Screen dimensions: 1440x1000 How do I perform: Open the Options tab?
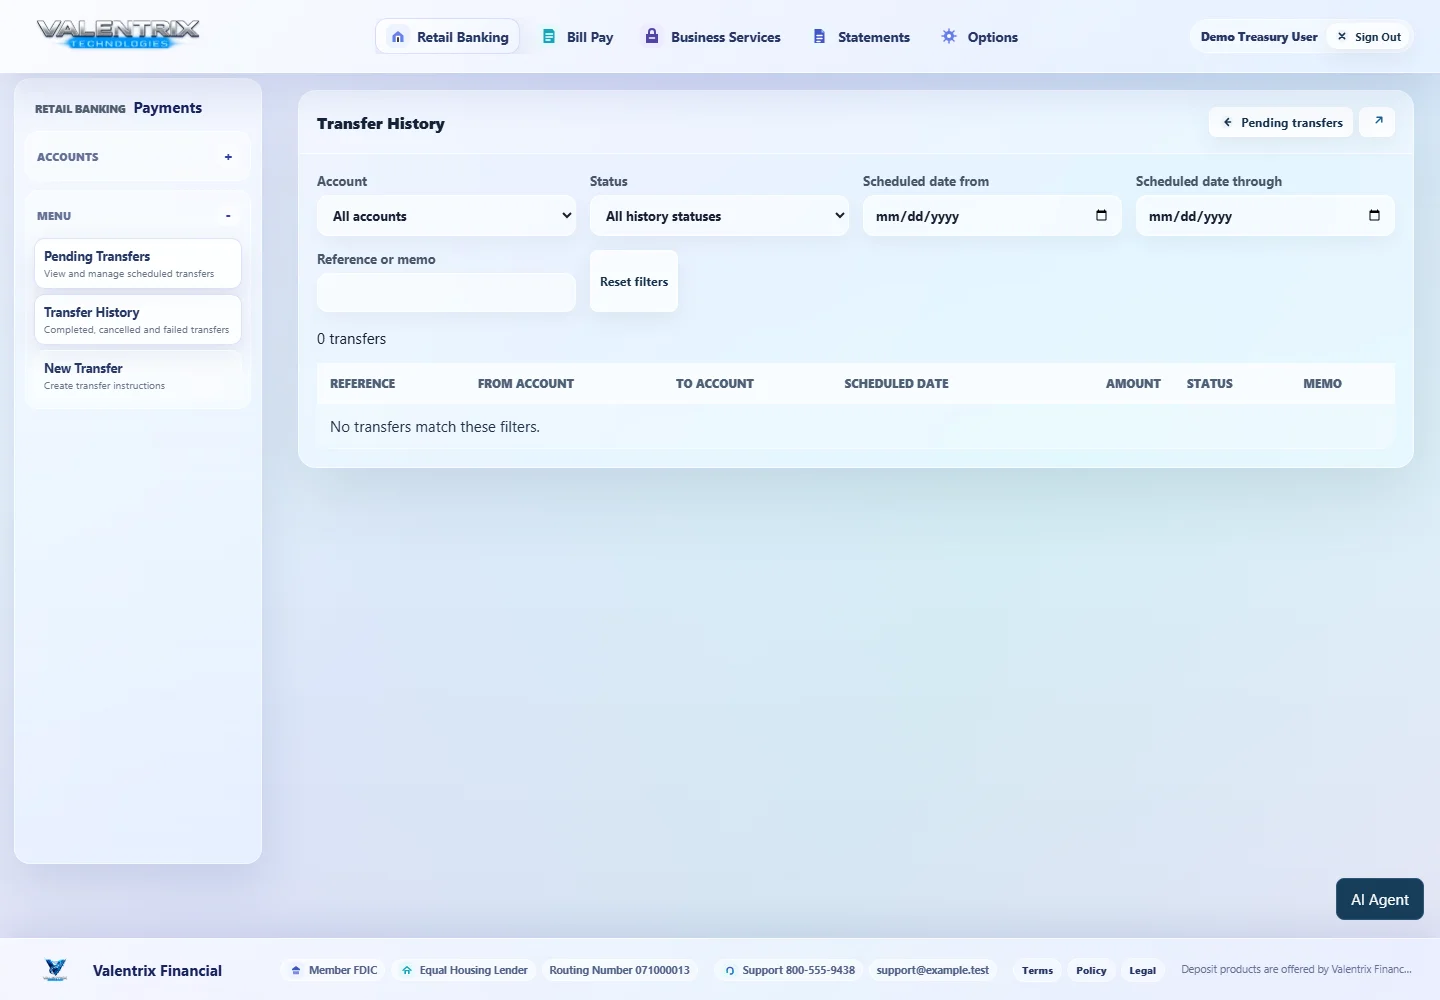(x=979, y=37)
